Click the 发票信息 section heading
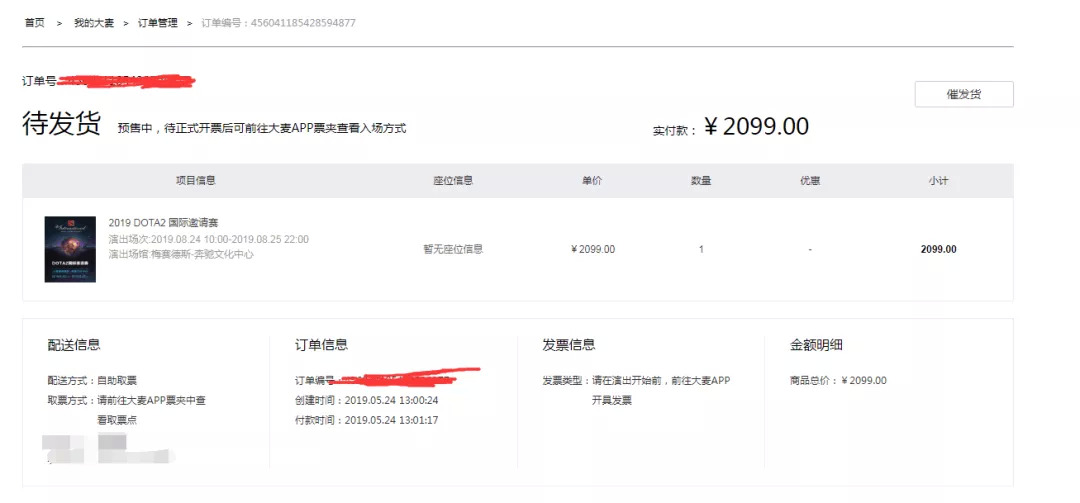The height and width of the screenshot is (503, 1080). tap(569, 345)
